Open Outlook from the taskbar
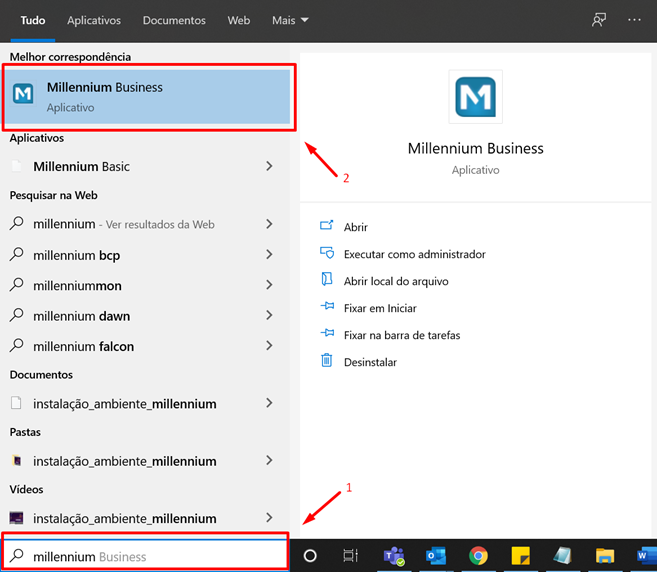This screenshot has height=572, width=657. (436, 556)
